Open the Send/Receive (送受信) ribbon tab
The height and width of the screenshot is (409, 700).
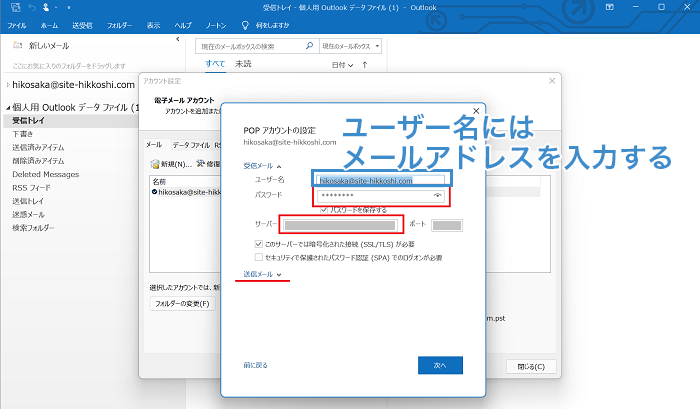(x=82, y=25)
